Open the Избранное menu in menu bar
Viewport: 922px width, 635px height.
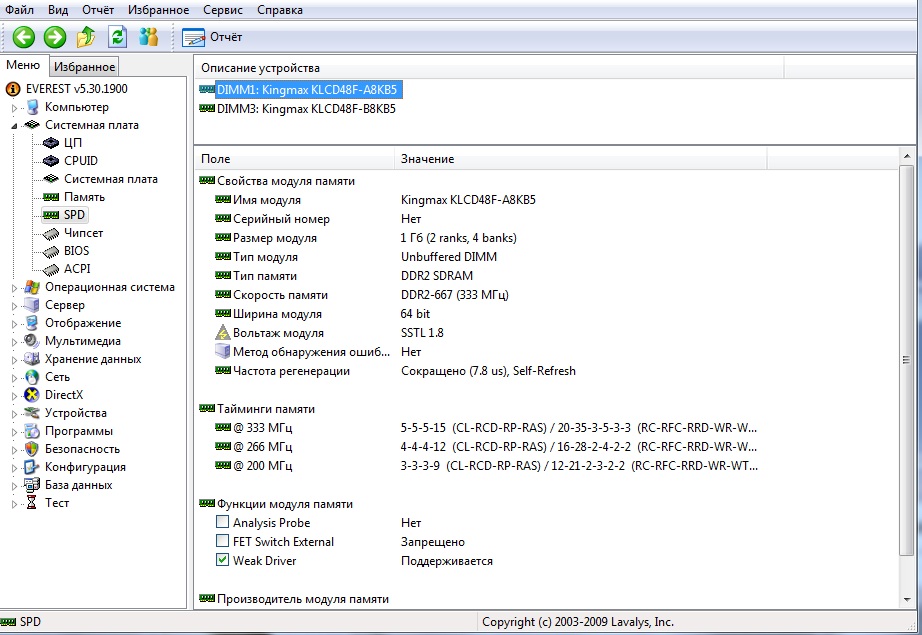[x=158, y=10]
